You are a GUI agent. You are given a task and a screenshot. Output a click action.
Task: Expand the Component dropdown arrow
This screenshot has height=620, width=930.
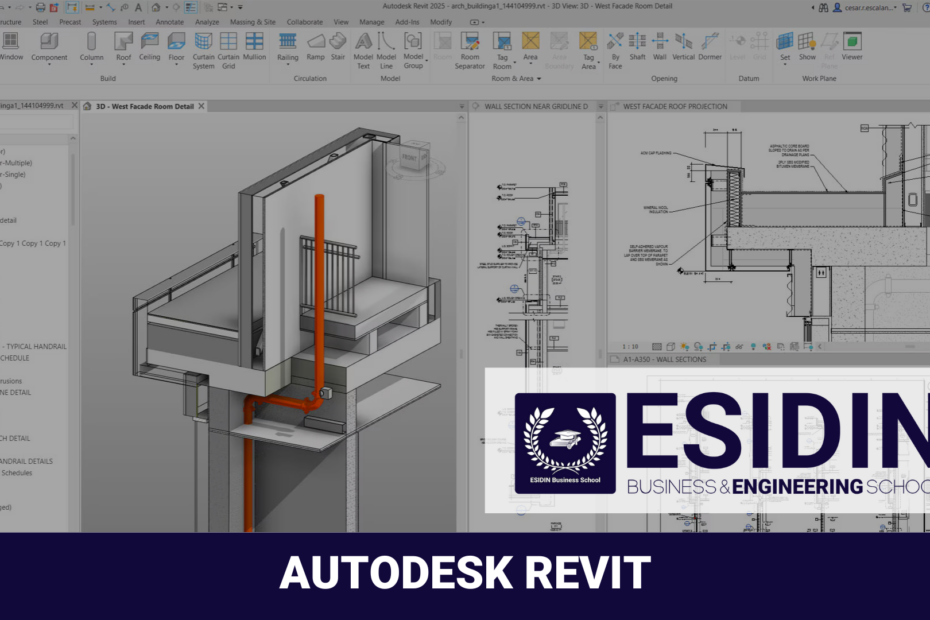tap(49, 66)
